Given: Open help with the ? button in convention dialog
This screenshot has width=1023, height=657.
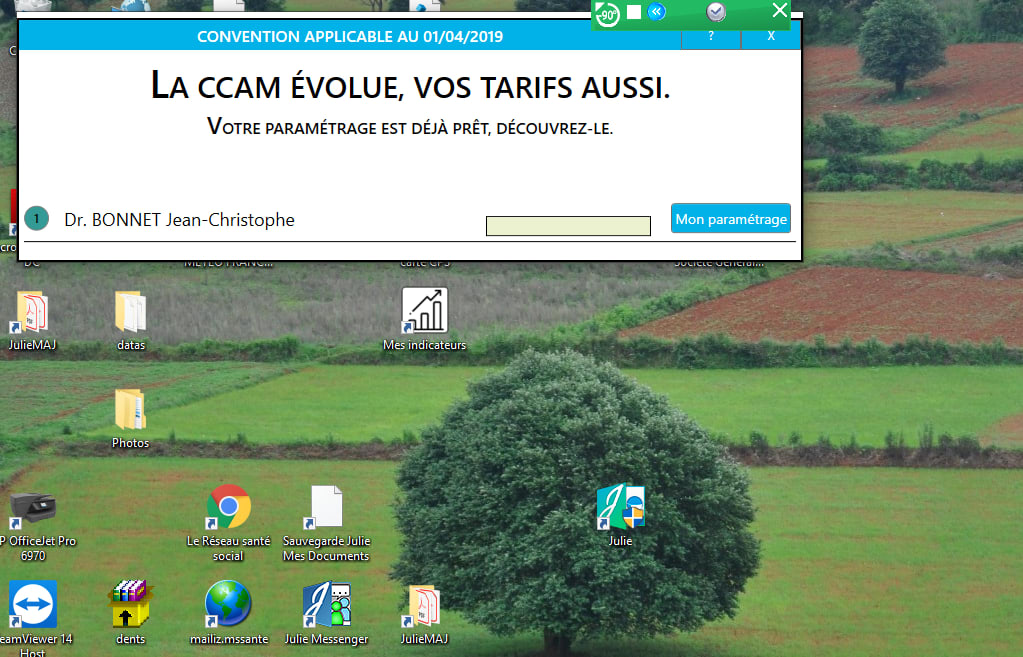Looking at the screenshot, I should click(711, 36).
